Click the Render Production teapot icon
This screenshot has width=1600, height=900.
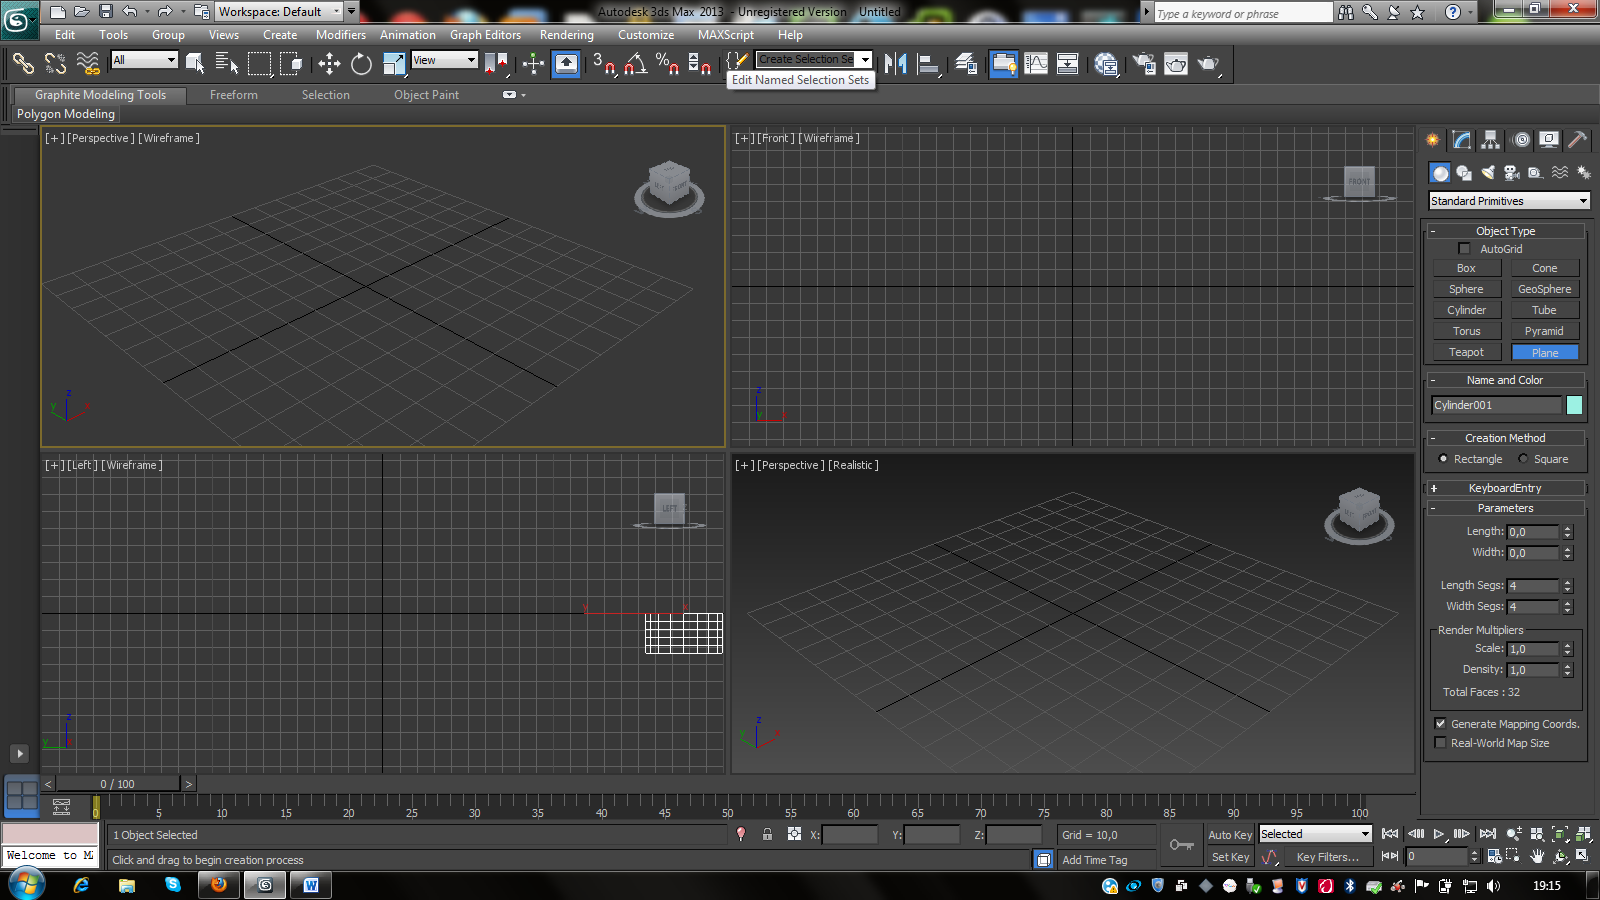pyautogui.click(x=1208, y=64)
